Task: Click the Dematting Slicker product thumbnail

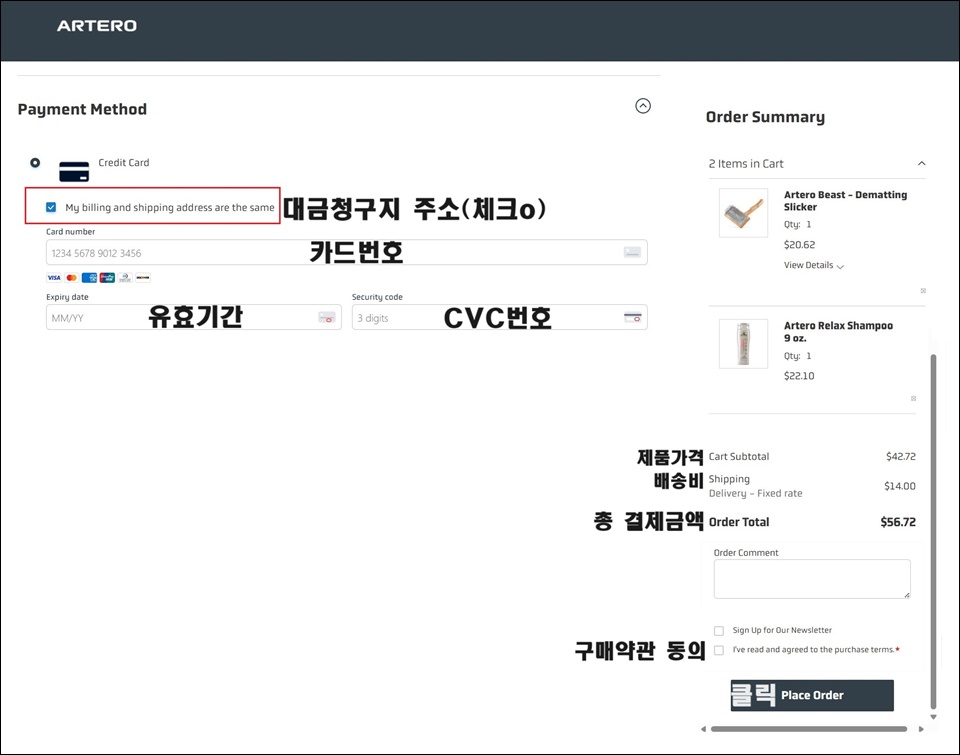Action: (743, 212)
